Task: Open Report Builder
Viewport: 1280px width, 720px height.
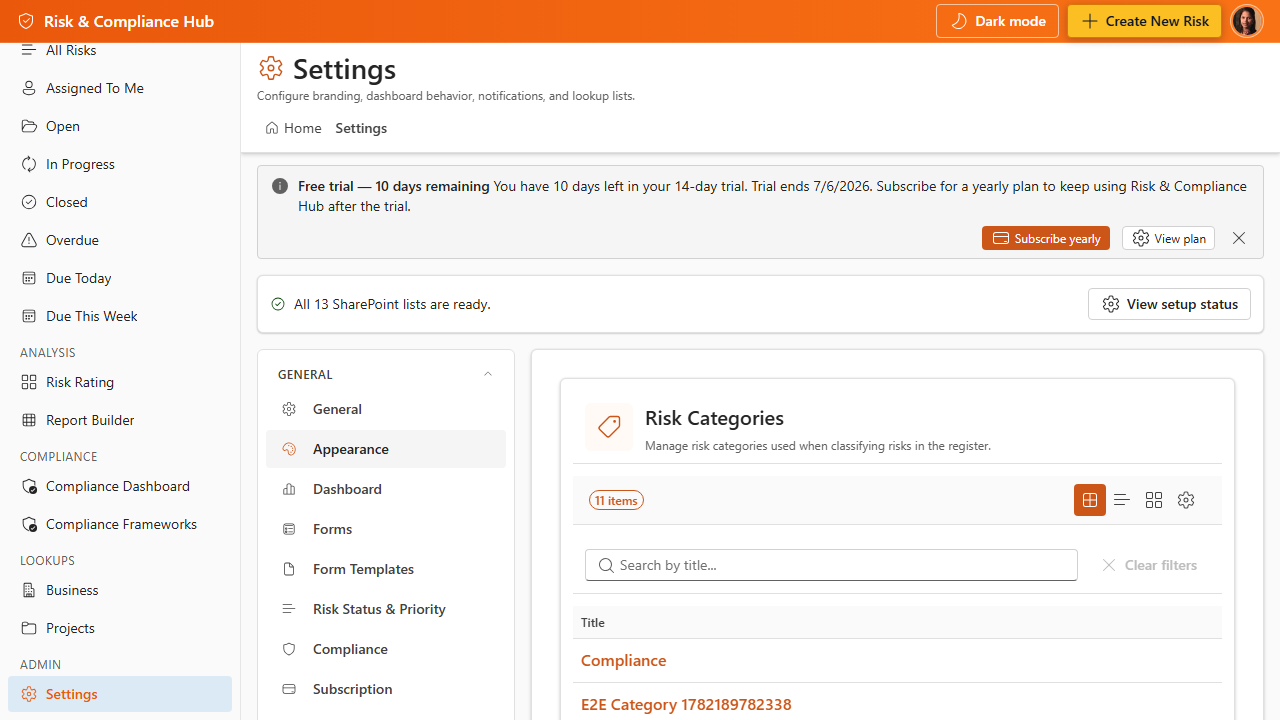Action: click(x=120, y=420)
